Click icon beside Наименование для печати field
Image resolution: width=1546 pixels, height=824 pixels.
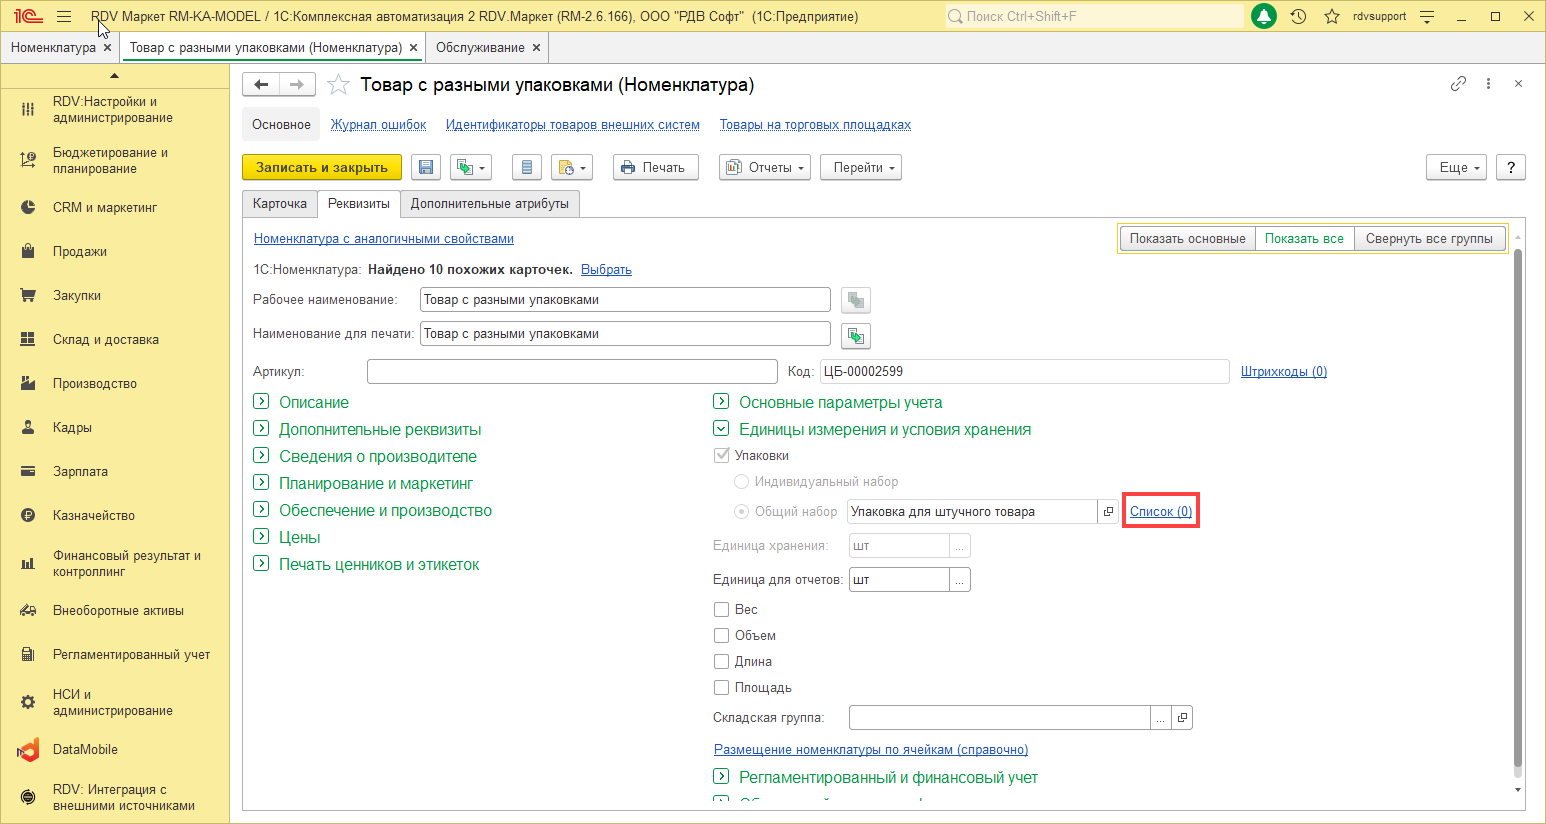(855, 335)
